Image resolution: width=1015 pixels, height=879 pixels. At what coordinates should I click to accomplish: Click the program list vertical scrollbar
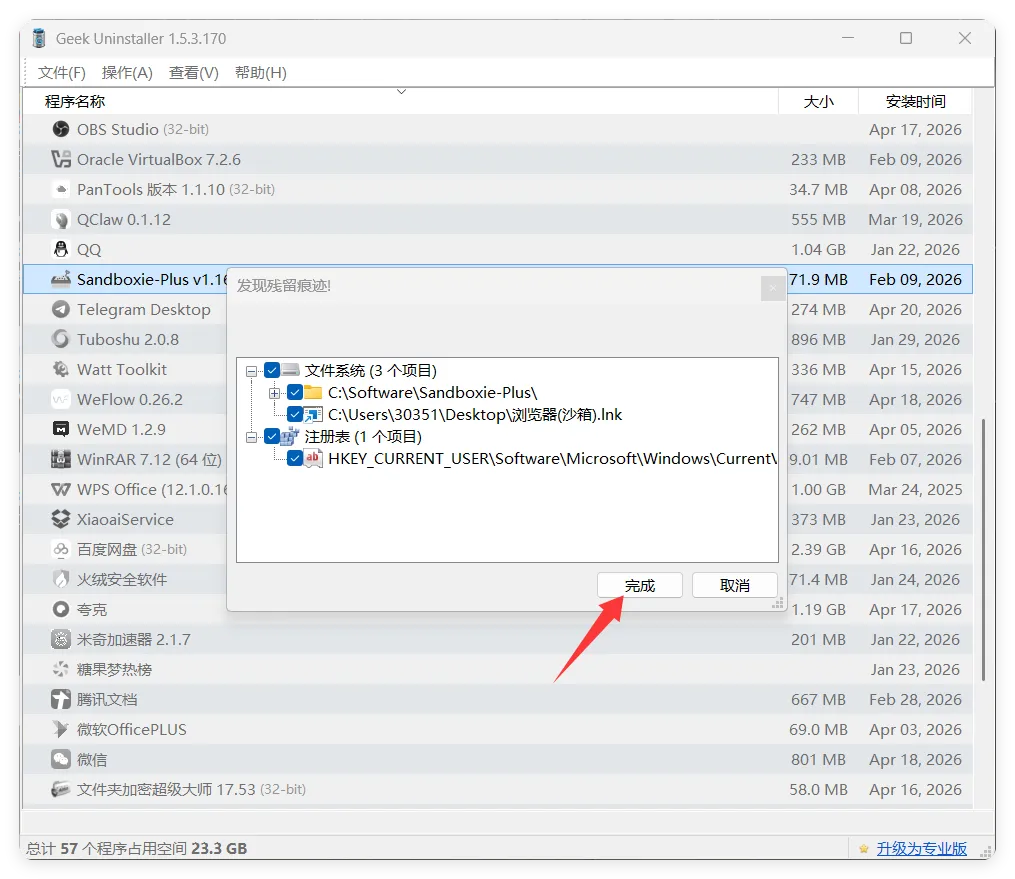983,550
